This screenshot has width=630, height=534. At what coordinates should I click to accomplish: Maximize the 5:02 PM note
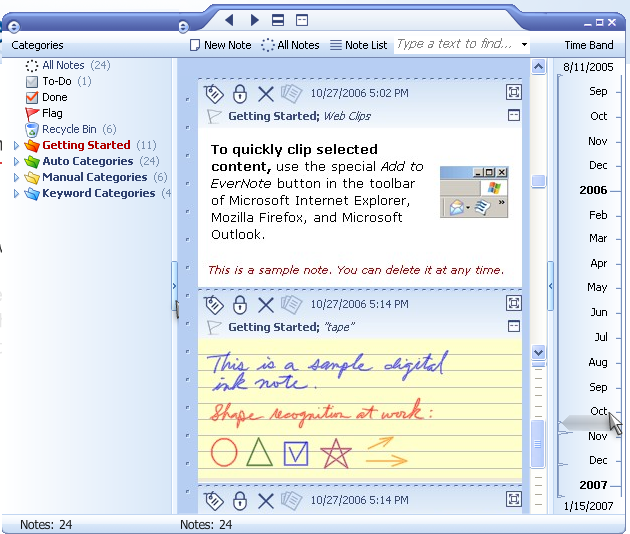click(513, 92)
